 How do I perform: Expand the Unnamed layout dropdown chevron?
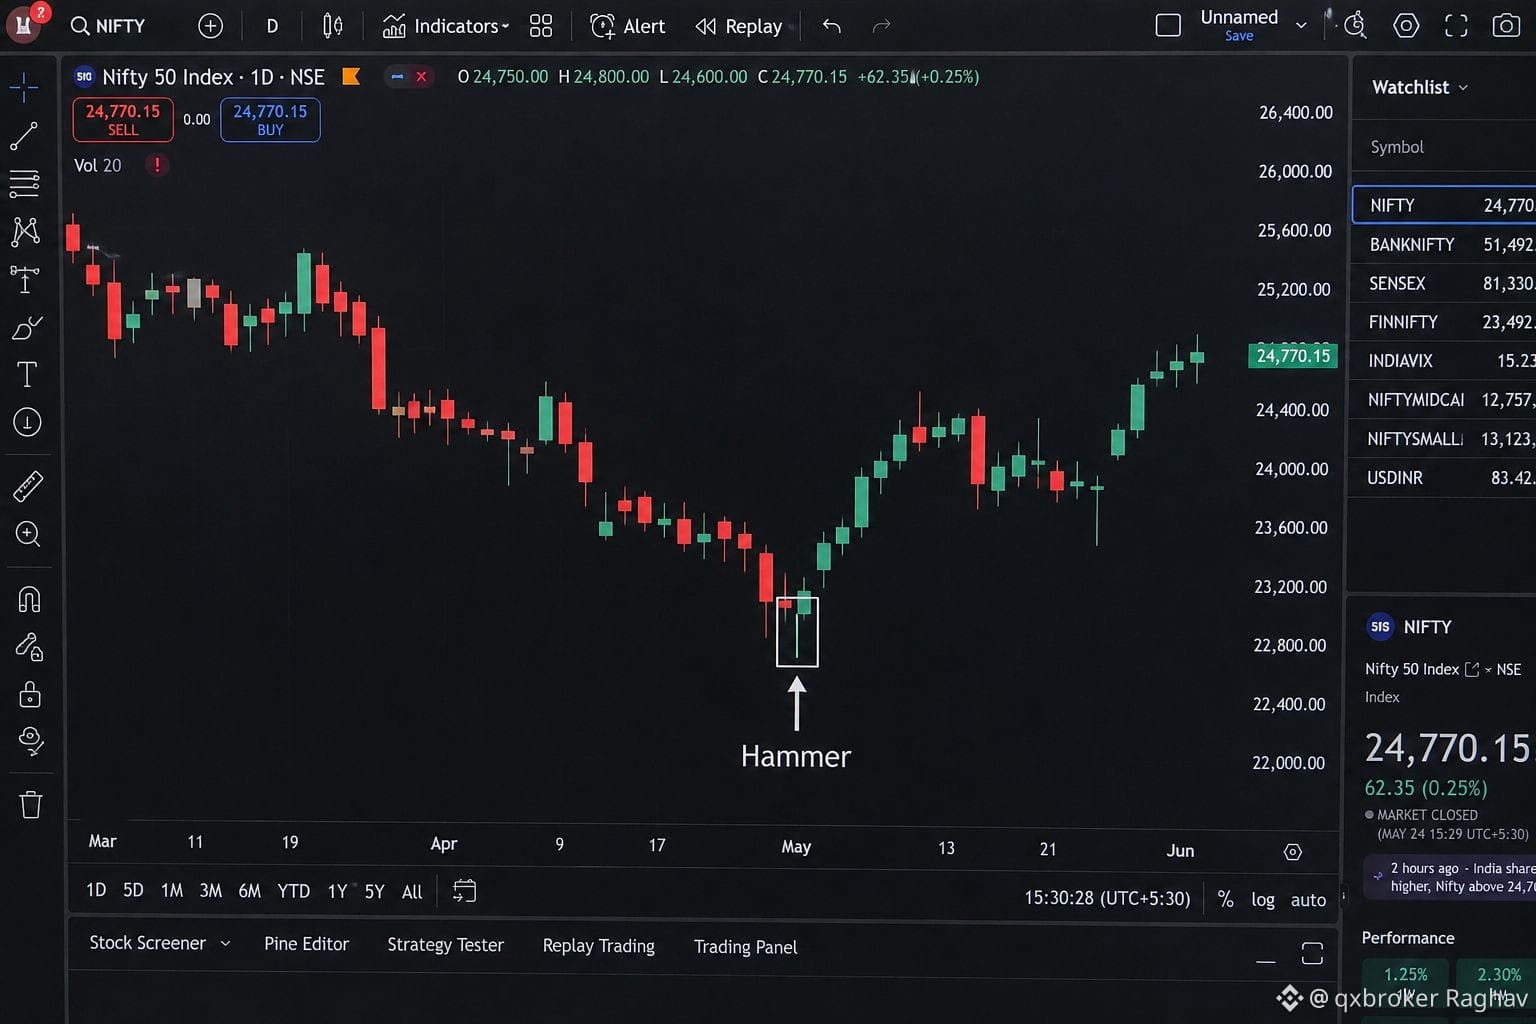[1301, 25]
